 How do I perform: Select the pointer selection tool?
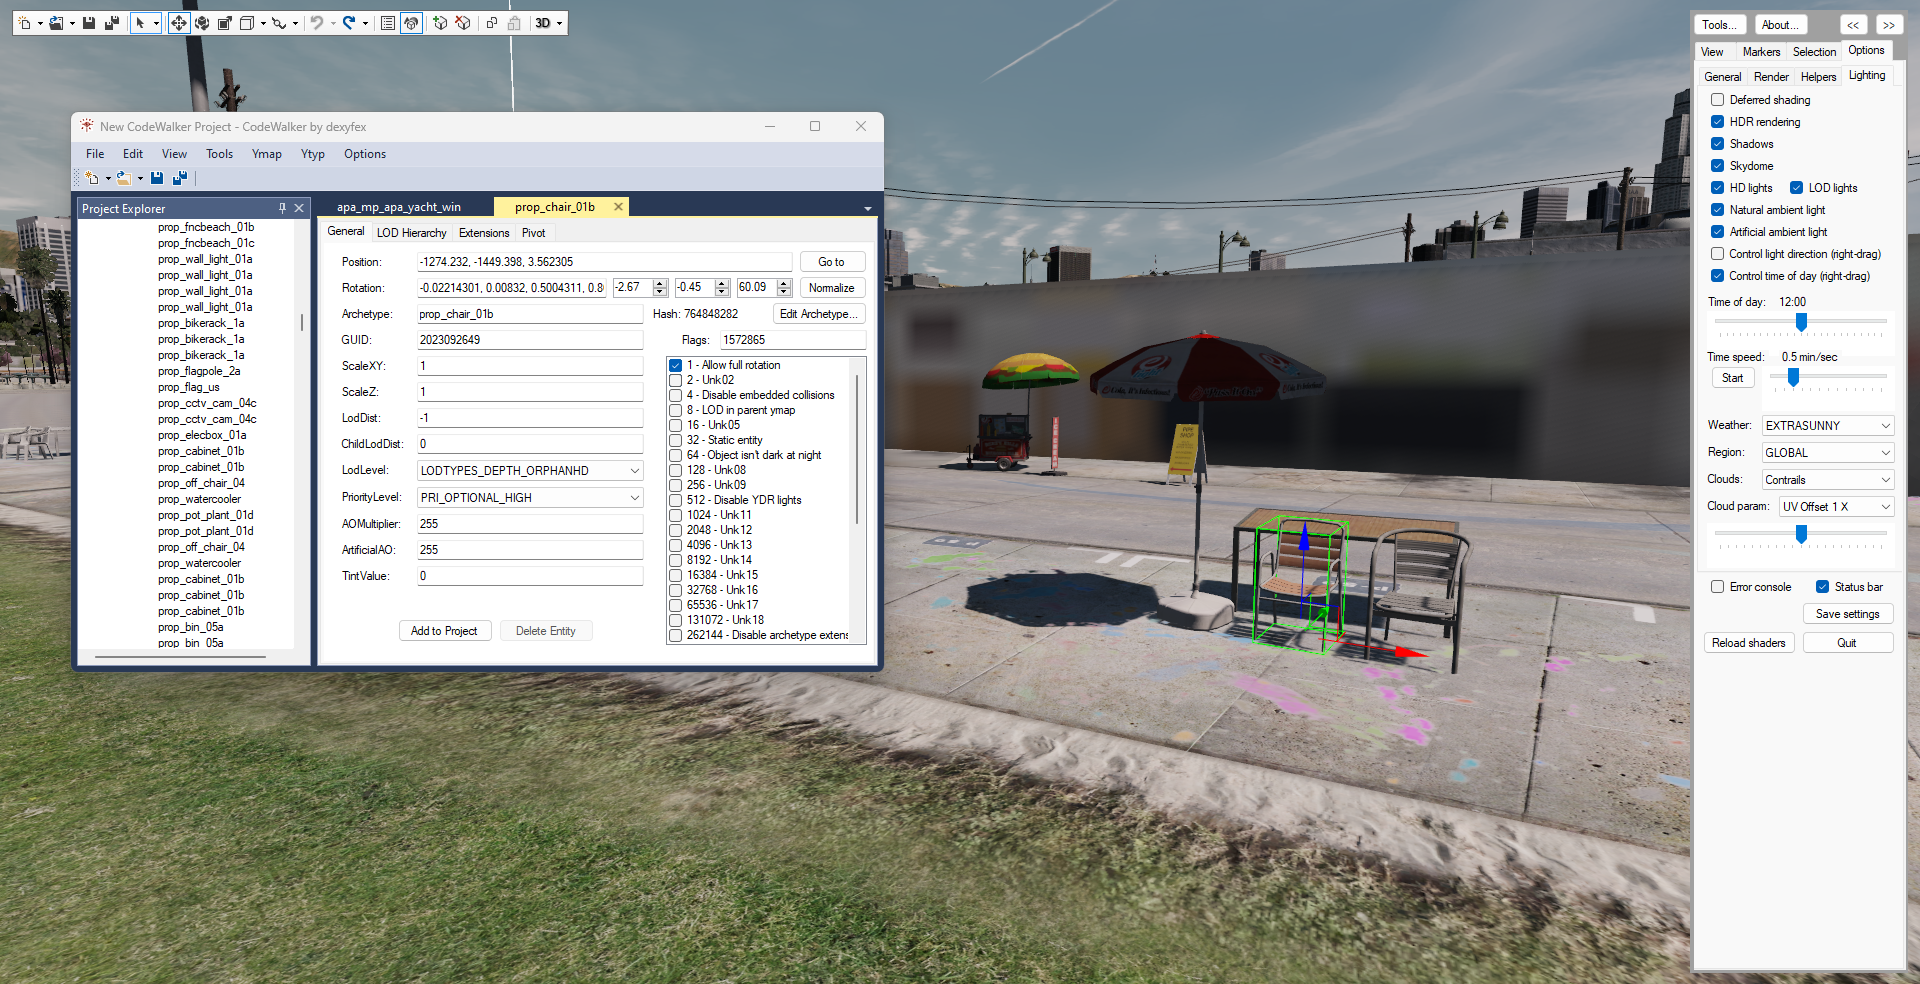click(140, 23)
